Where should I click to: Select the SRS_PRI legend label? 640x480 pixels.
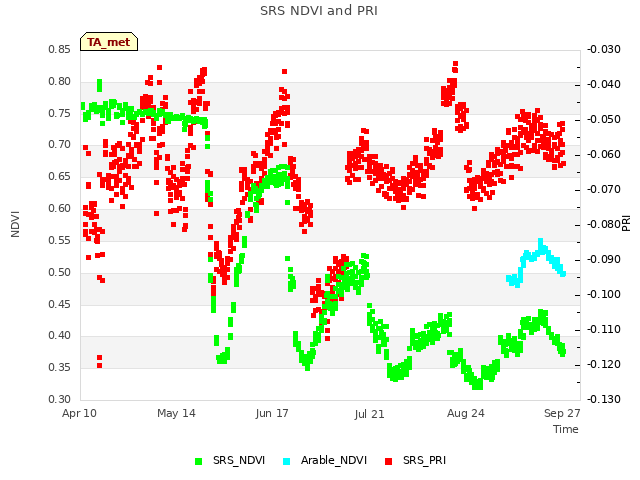(424, 460)
